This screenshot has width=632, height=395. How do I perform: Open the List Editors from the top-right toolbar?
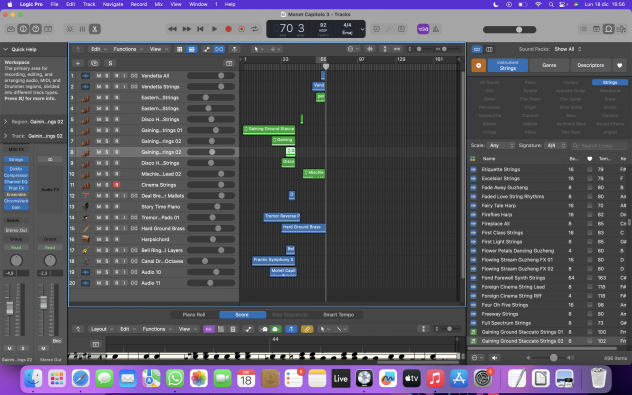click(x=583, y=29)
